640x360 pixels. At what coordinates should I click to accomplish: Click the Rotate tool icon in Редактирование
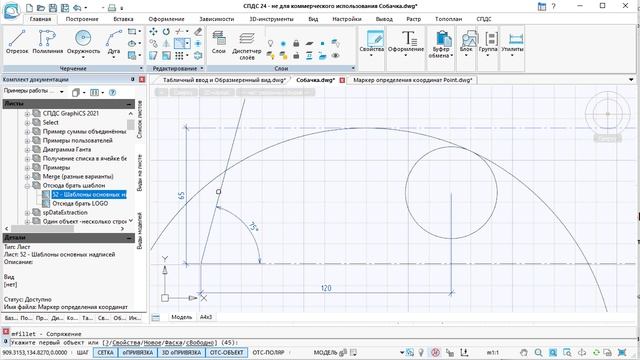coord(166,31)
